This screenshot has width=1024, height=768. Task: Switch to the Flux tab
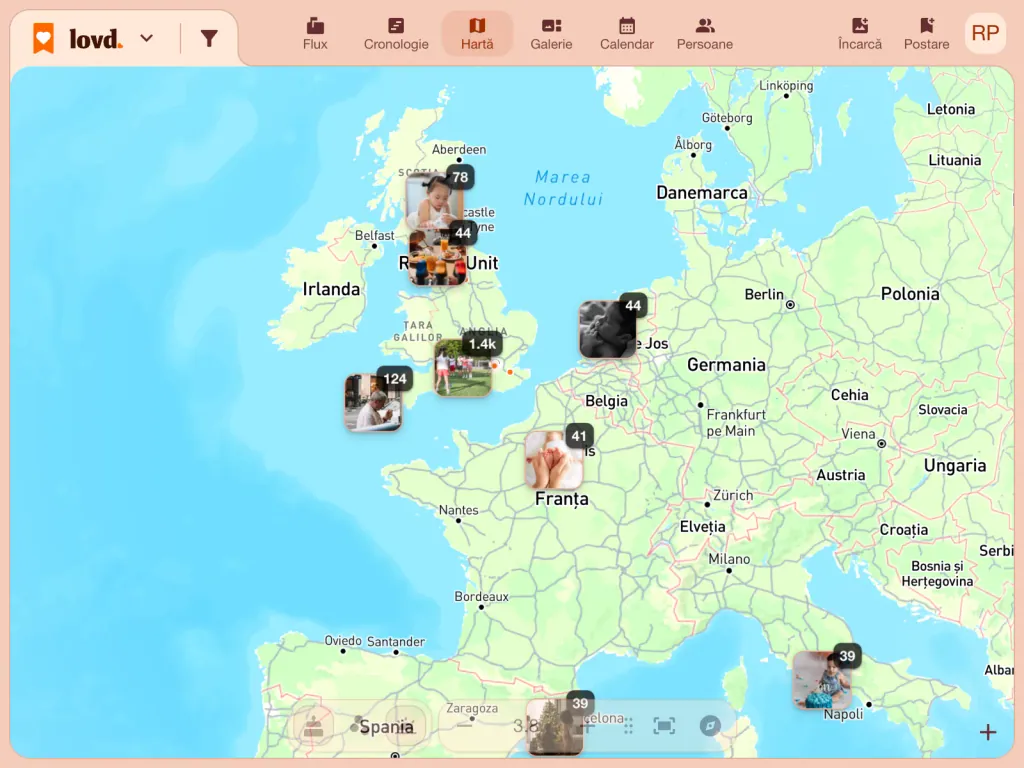pyautogui.click(x=315, y=34)
